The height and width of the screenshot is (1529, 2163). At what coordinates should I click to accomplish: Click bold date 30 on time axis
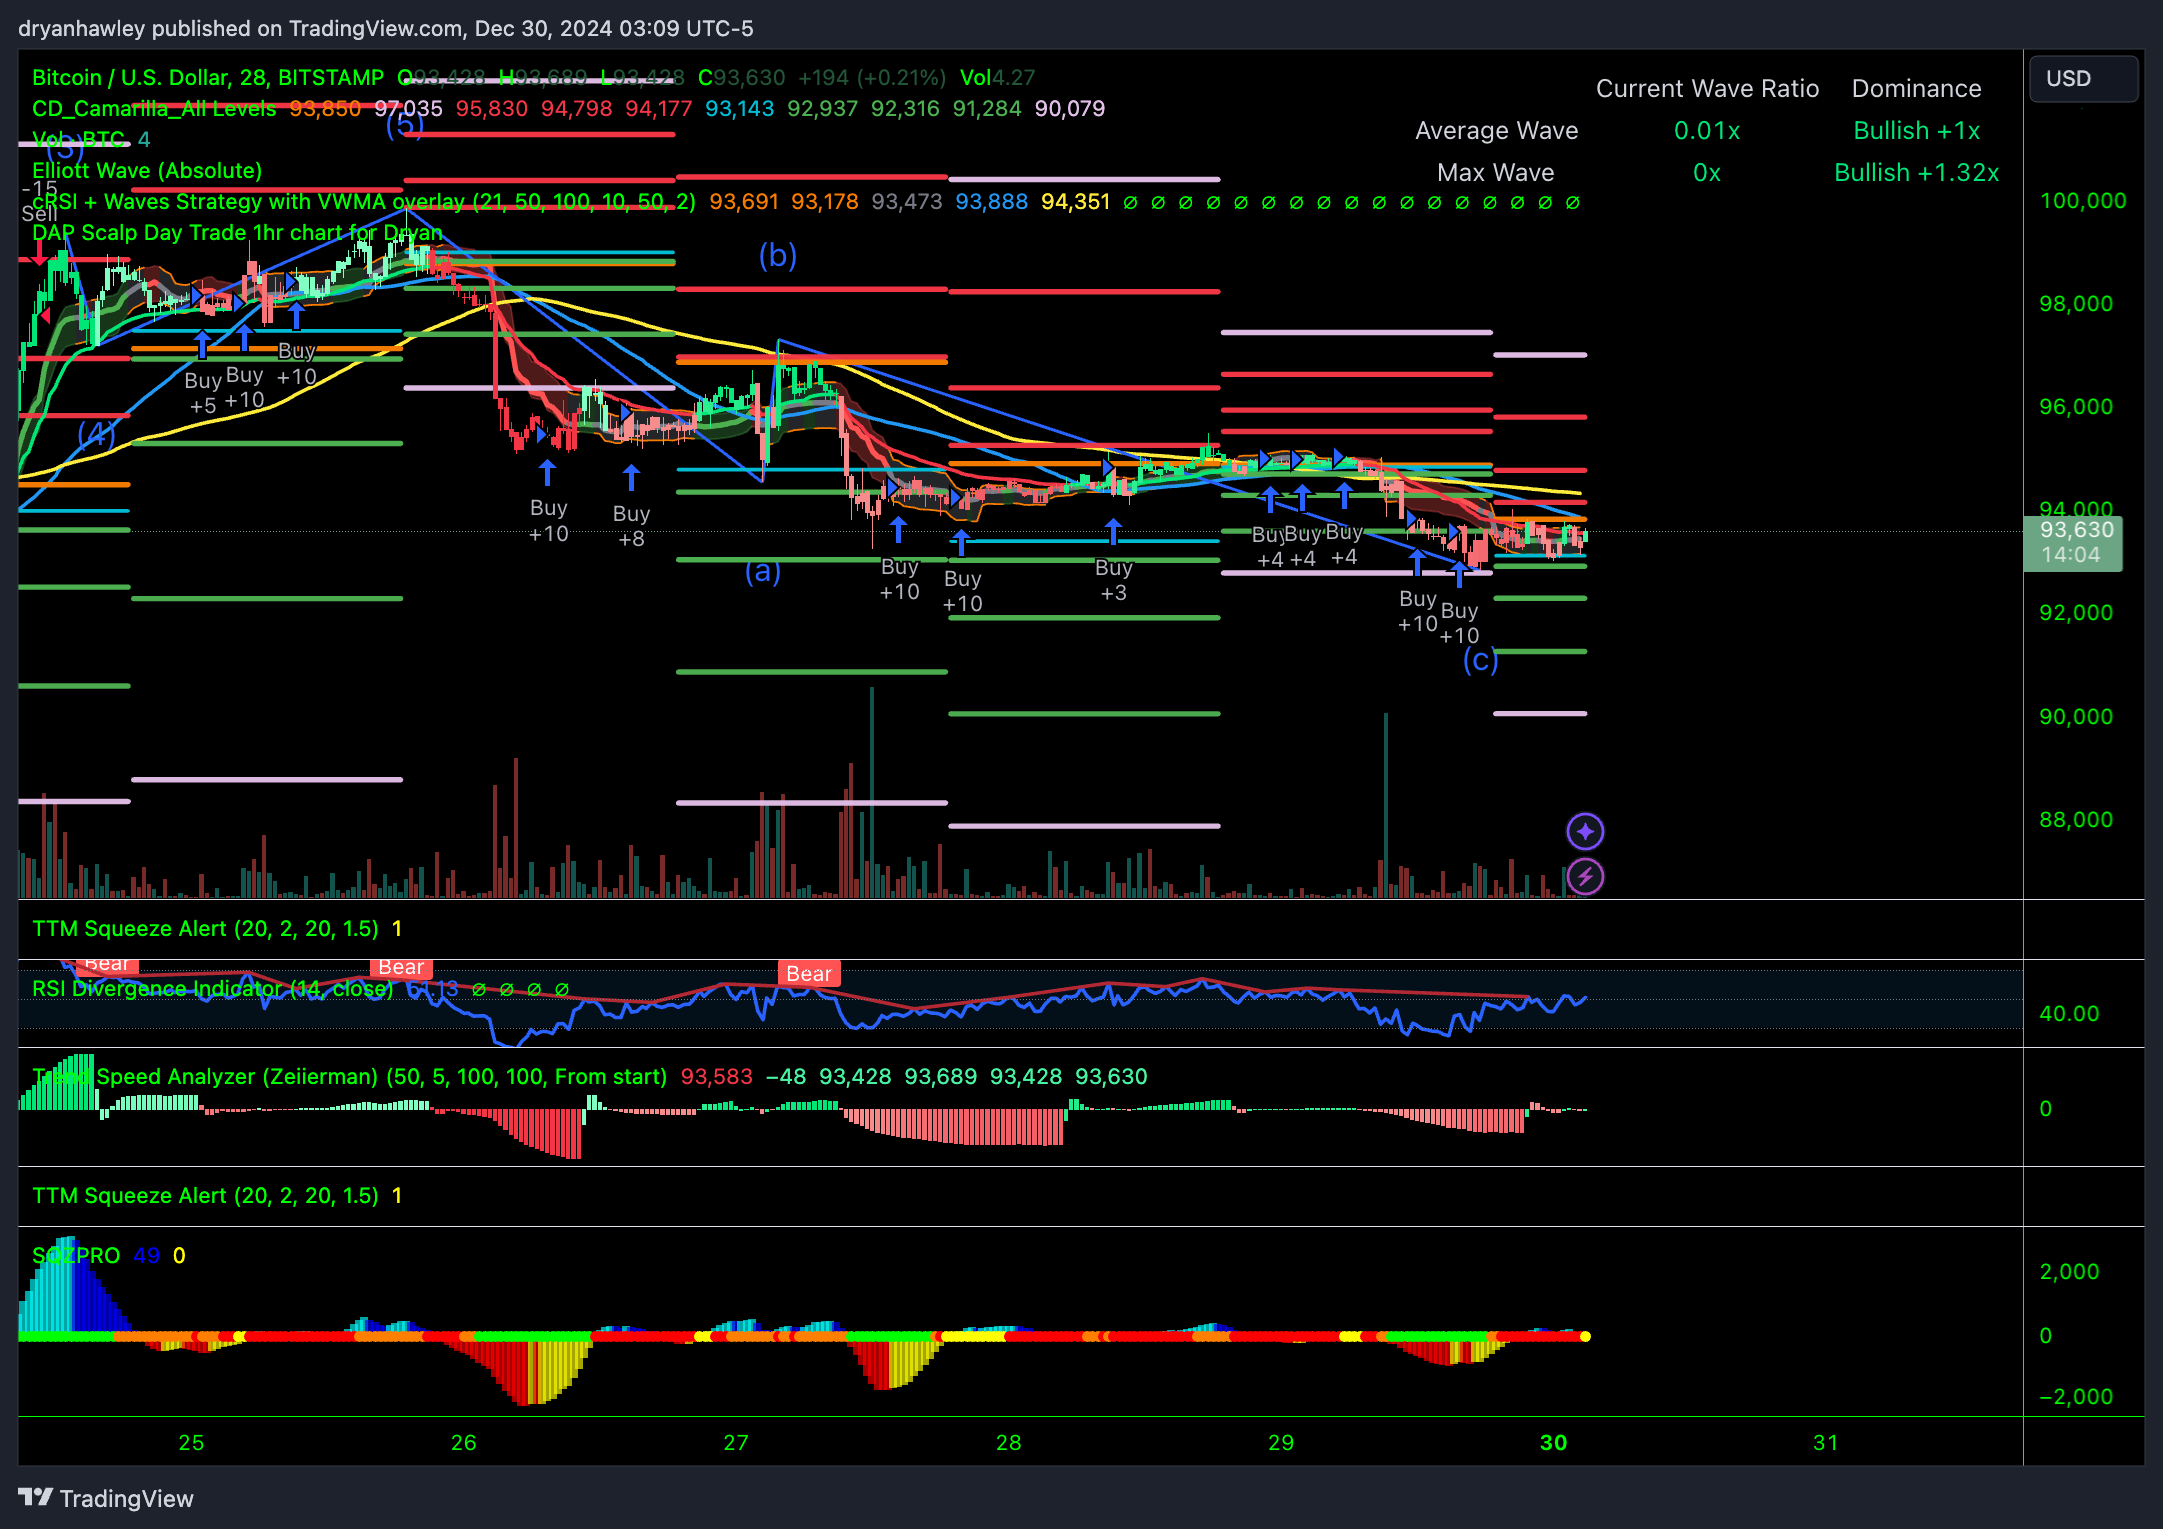[x=1553, y=1443]
